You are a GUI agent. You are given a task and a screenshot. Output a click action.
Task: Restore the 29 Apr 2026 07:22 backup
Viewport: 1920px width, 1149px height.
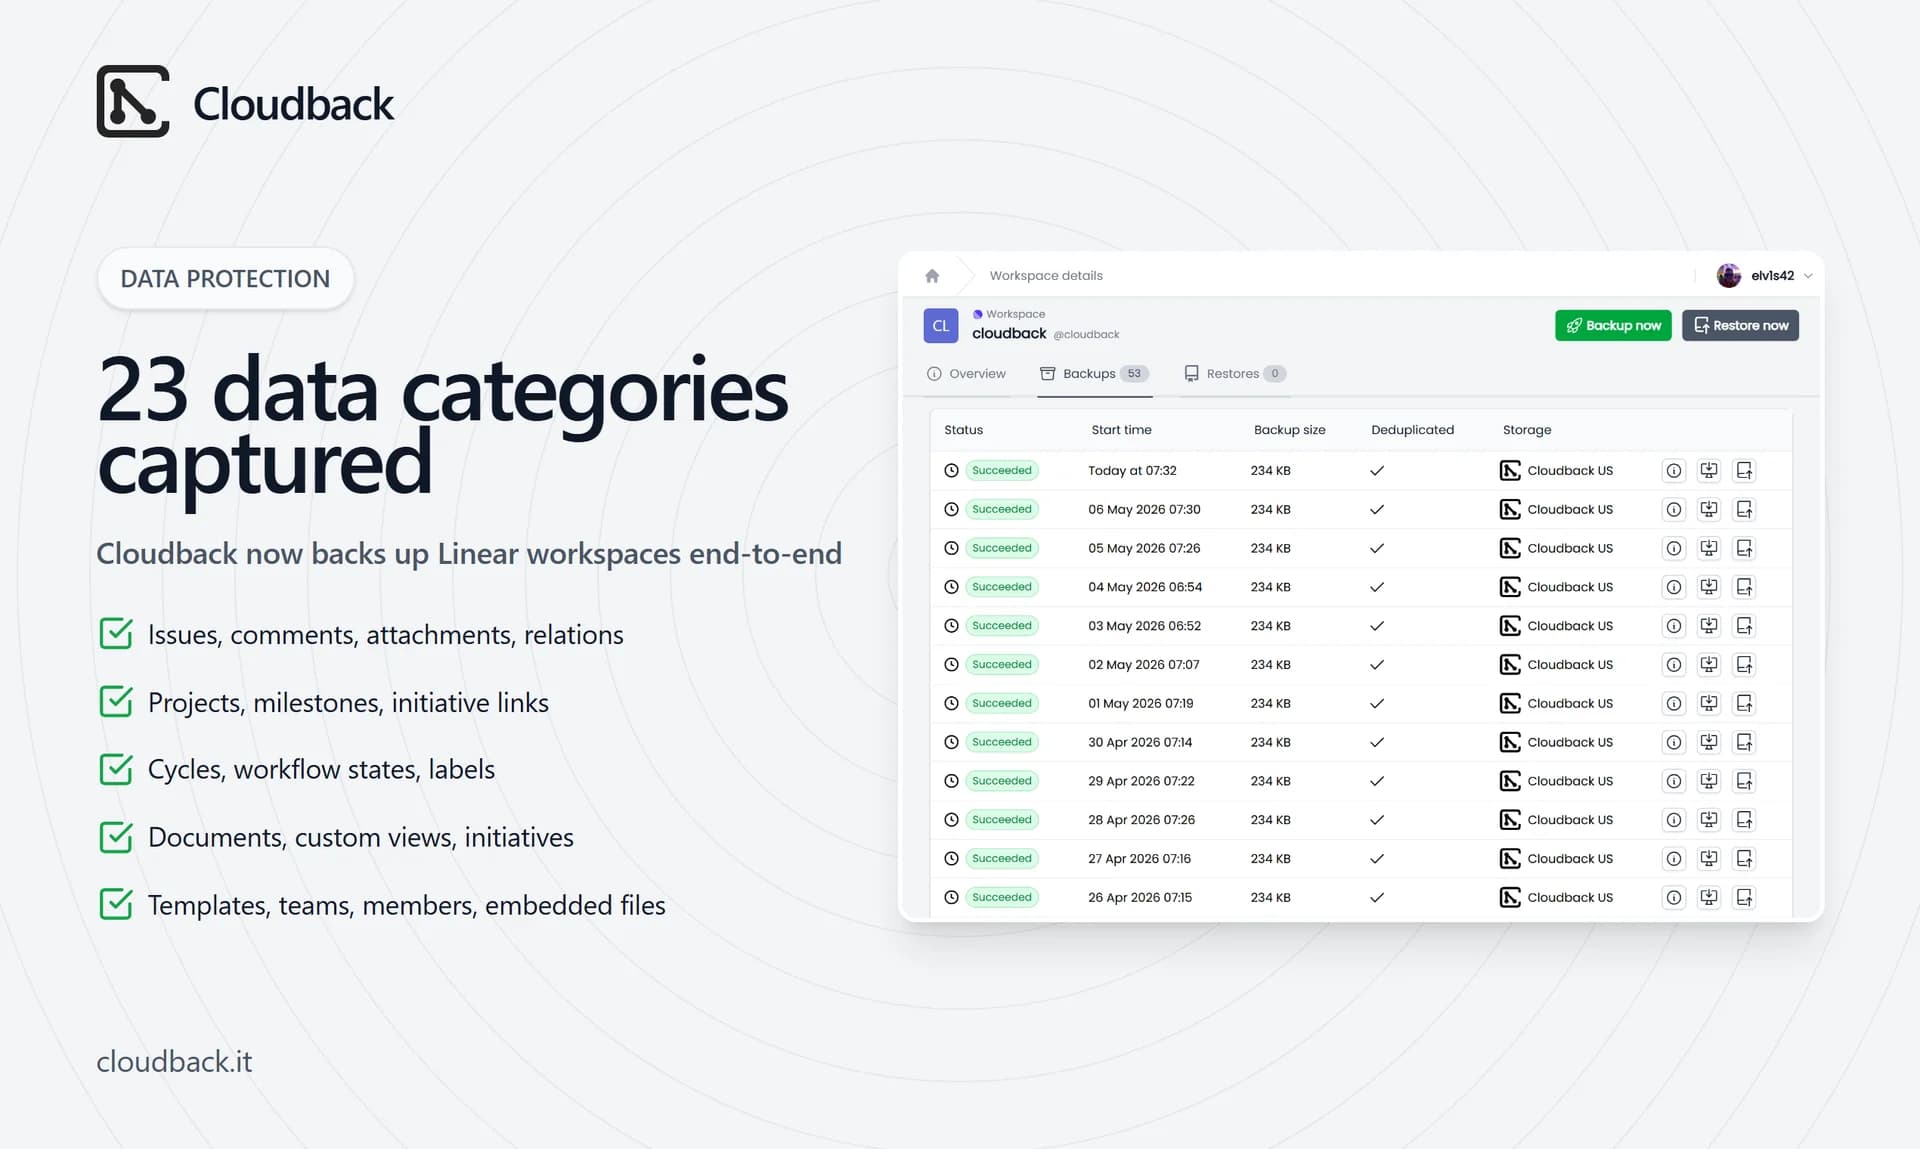point(1744,781)
